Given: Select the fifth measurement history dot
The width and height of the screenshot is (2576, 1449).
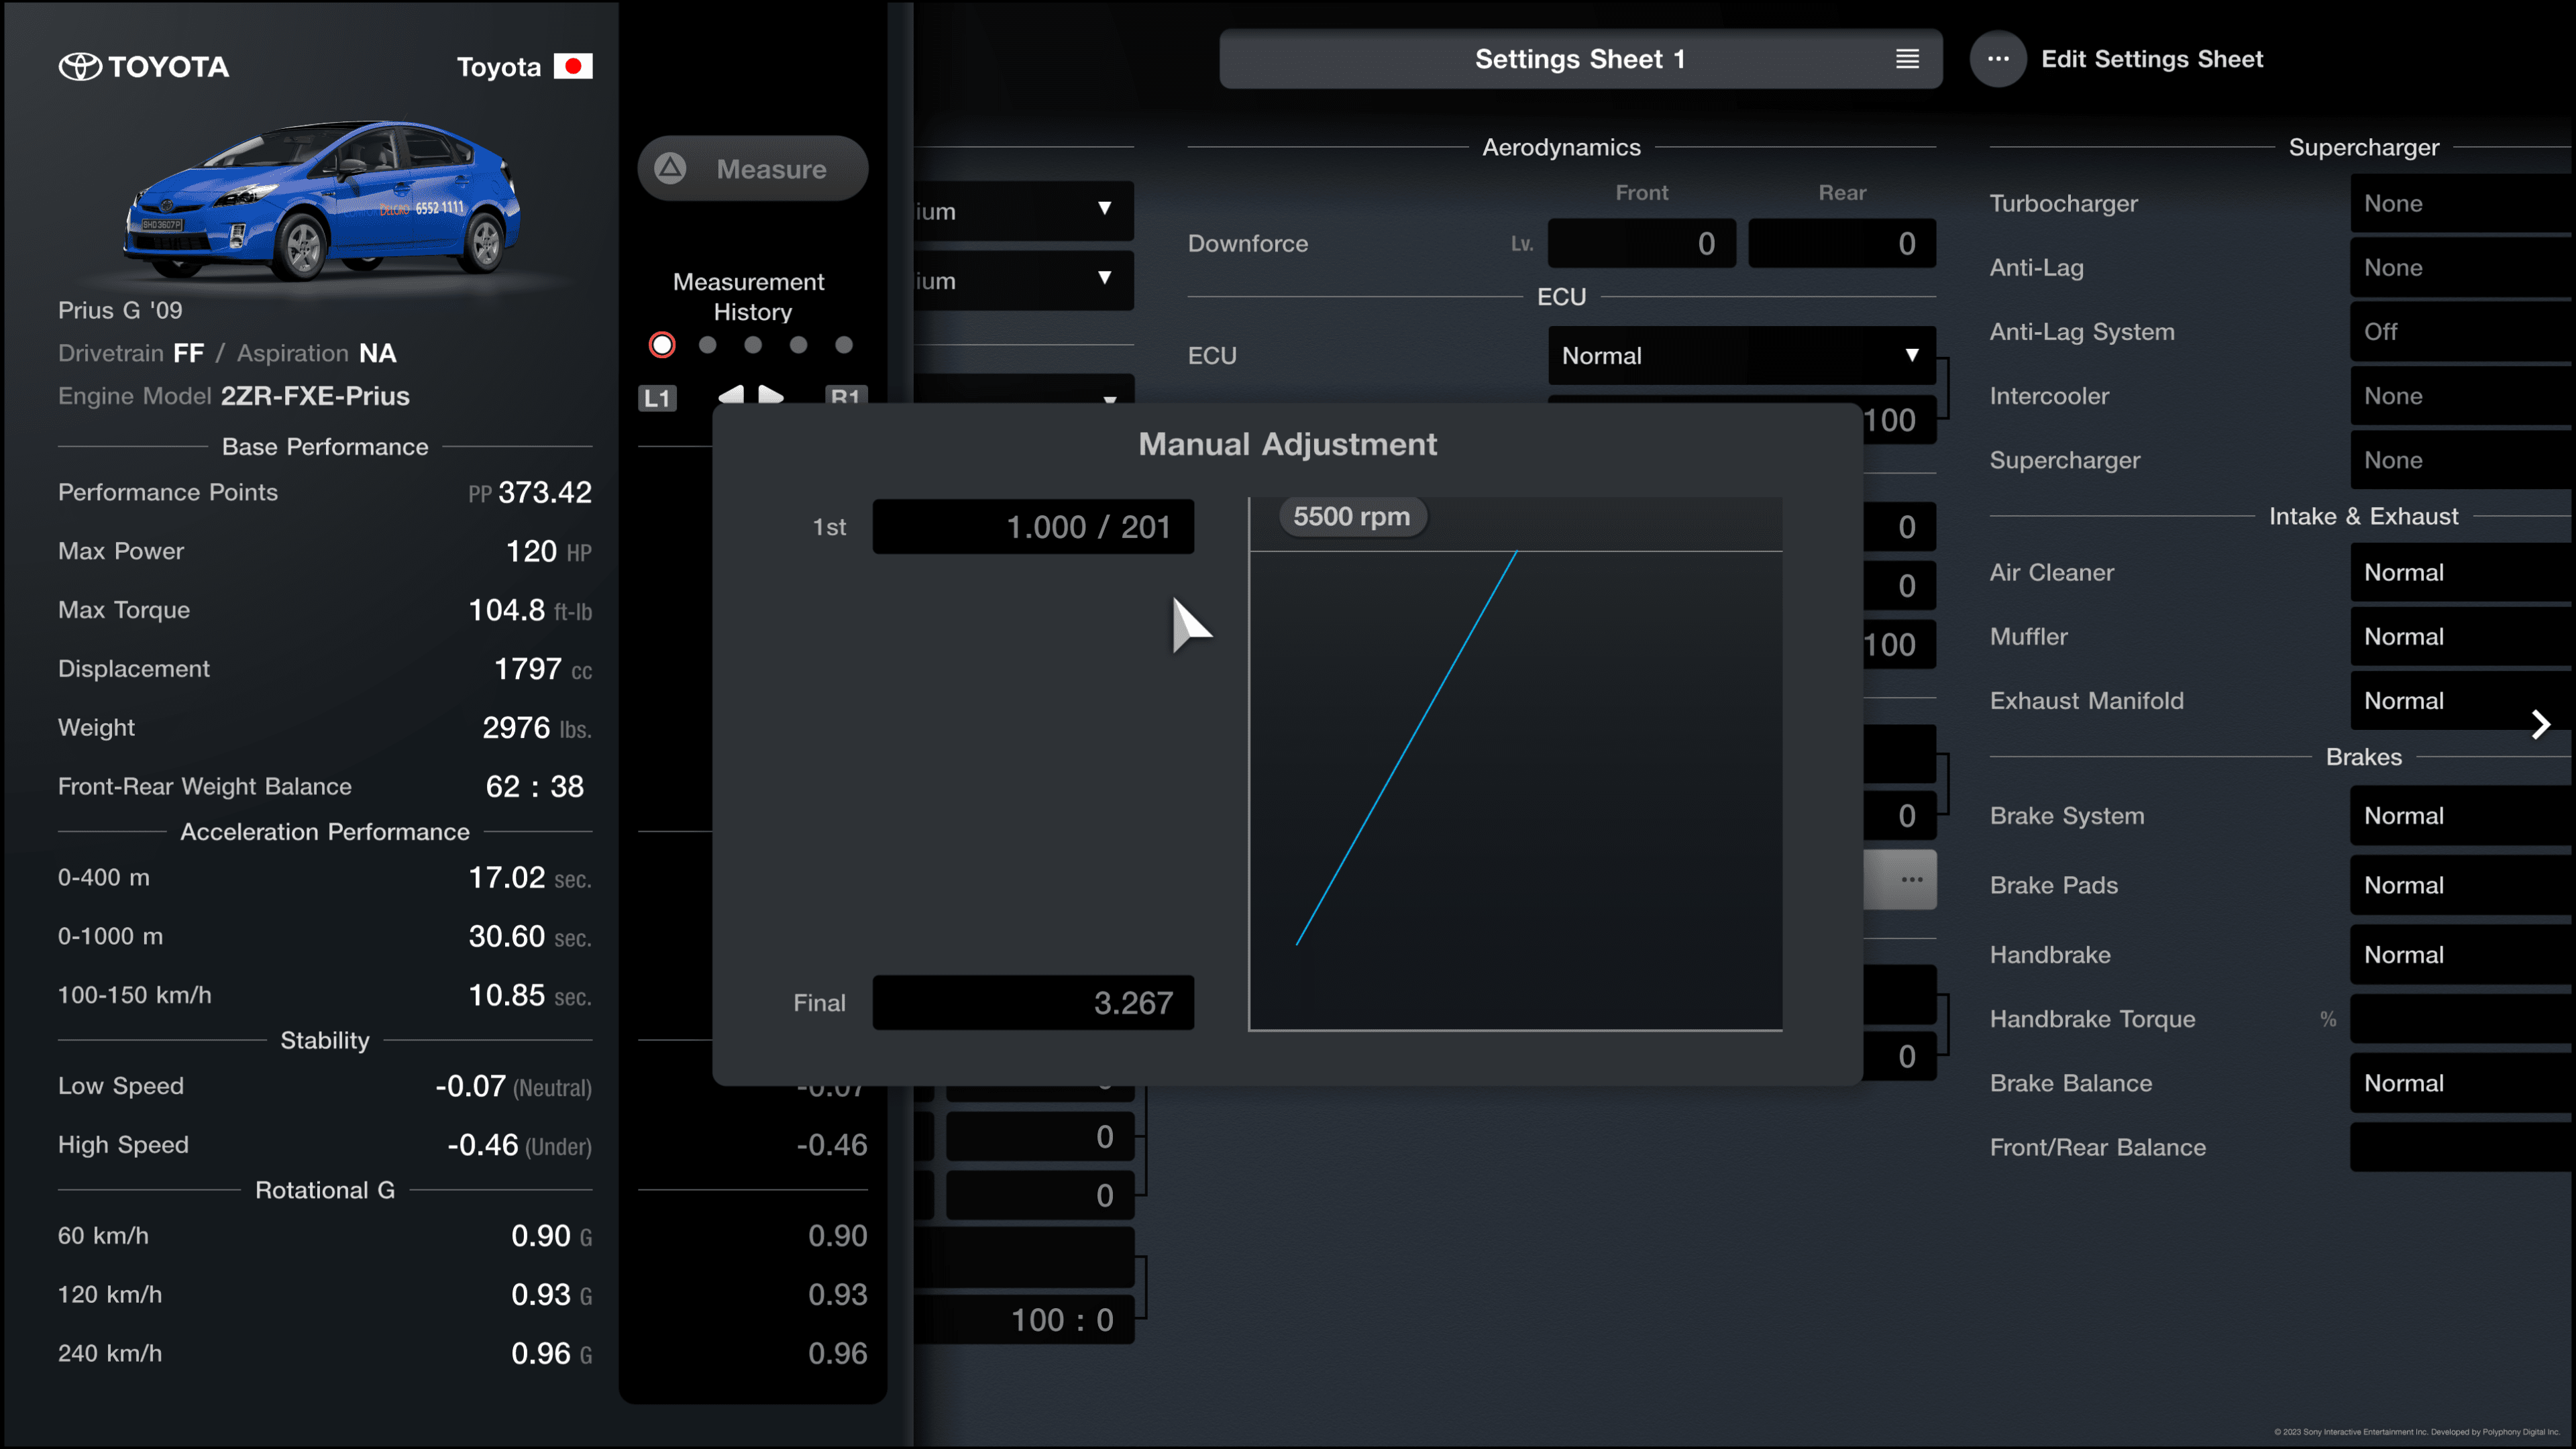Looking at the screenshot, I should point(844,345).
